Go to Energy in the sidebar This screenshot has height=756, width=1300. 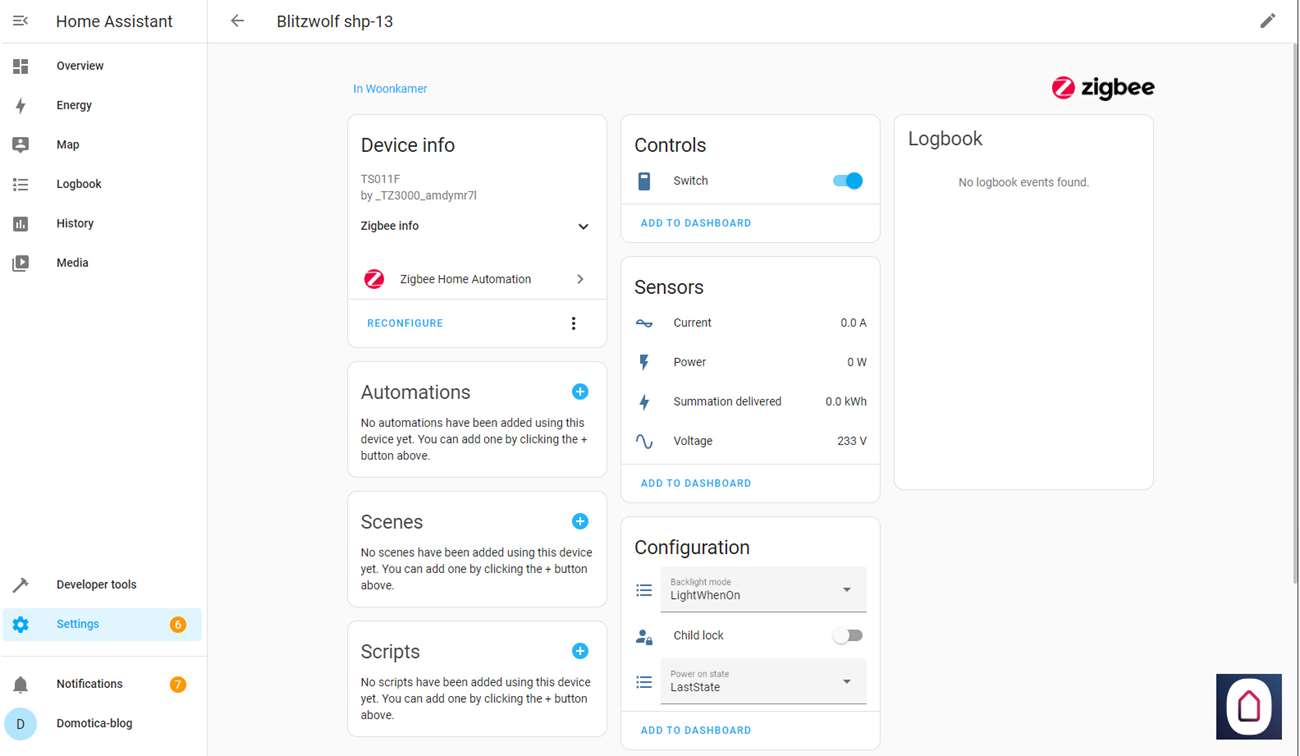(74, 105)
